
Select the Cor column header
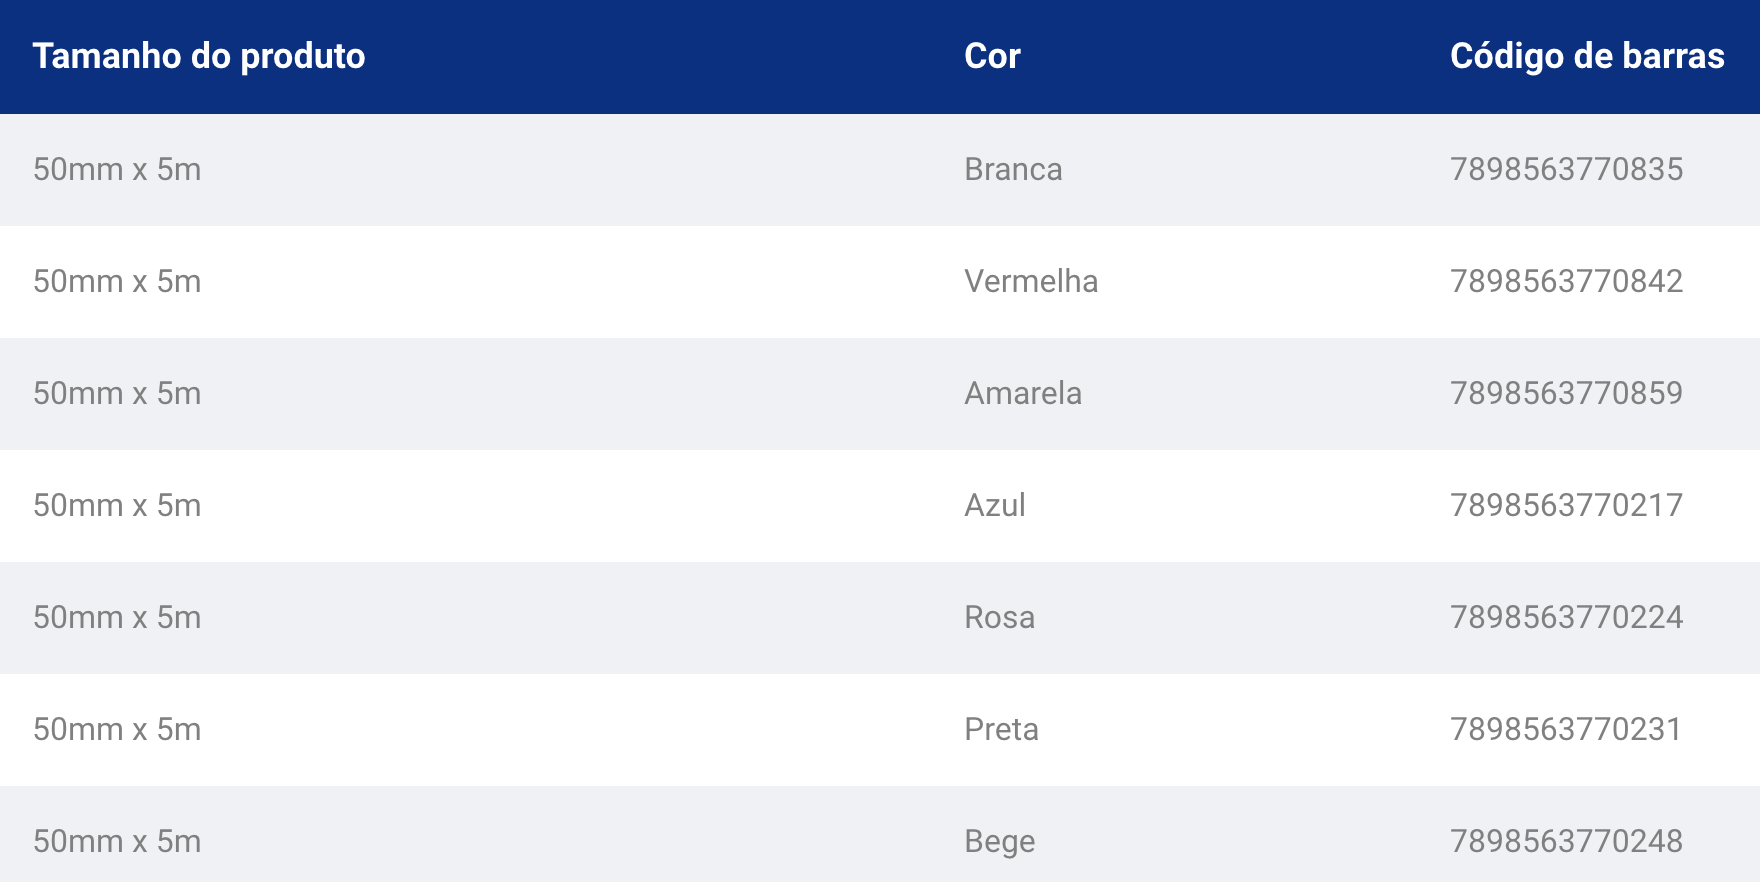point(992,56)
